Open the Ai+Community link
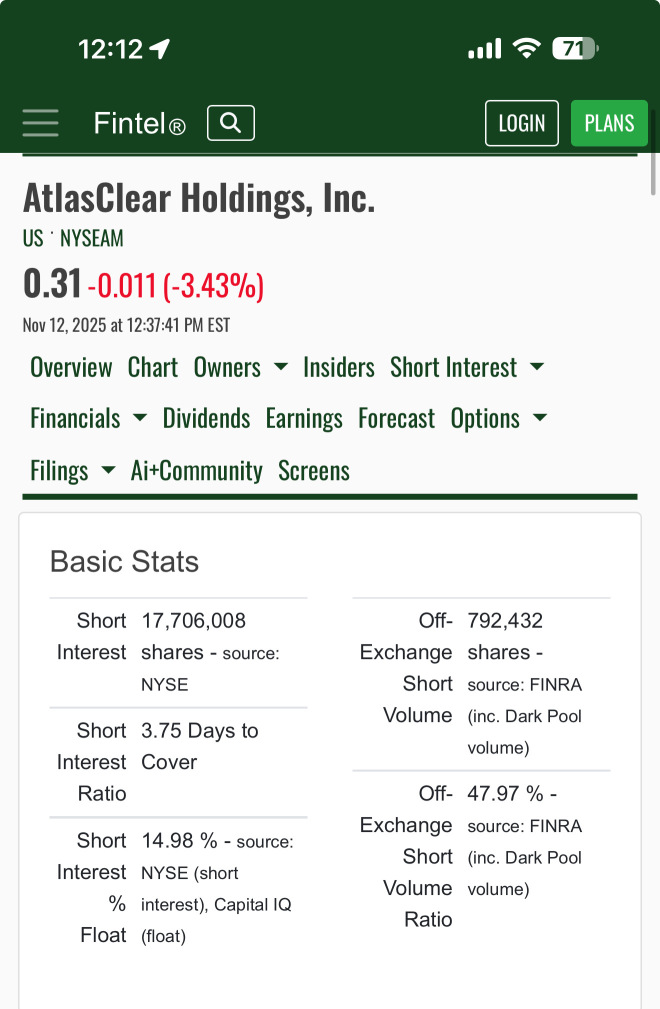The height and width of the screenshot is (1009, 660). (197, 470)
